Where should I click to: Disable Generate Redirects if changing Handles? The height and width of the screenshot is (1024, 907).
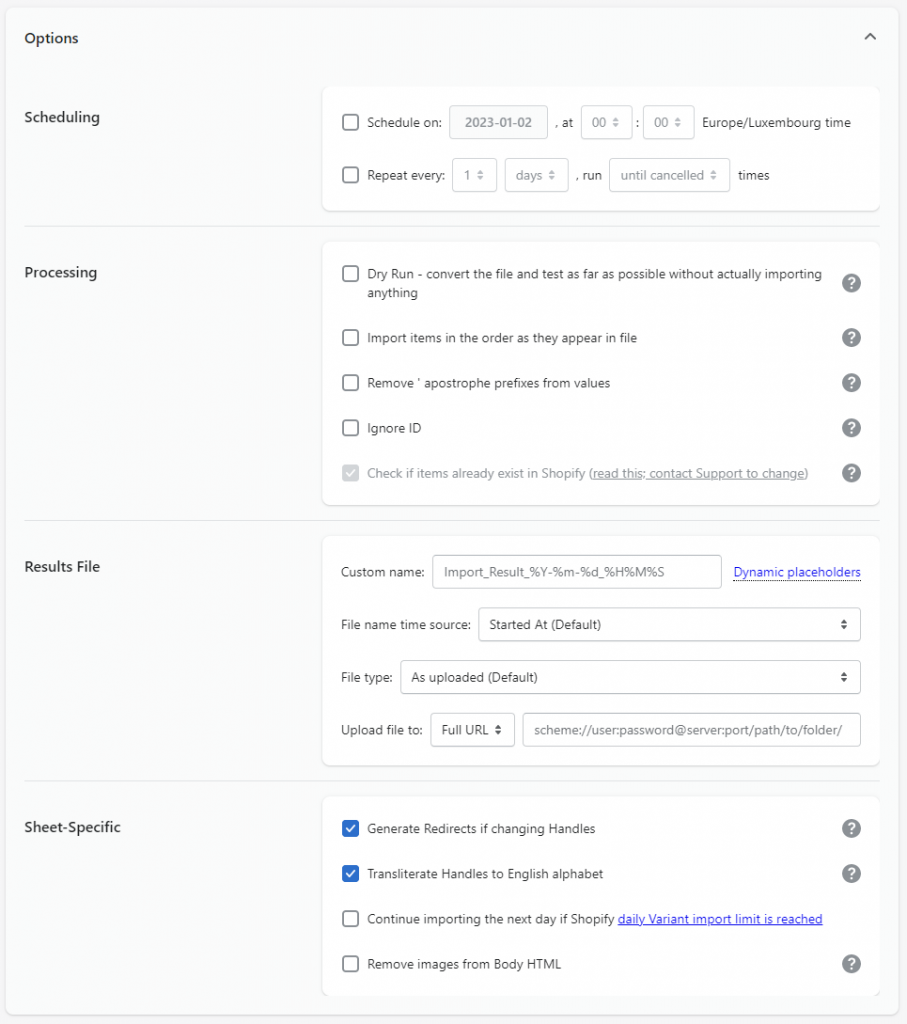pyautogui.click(x=351, y=828)
